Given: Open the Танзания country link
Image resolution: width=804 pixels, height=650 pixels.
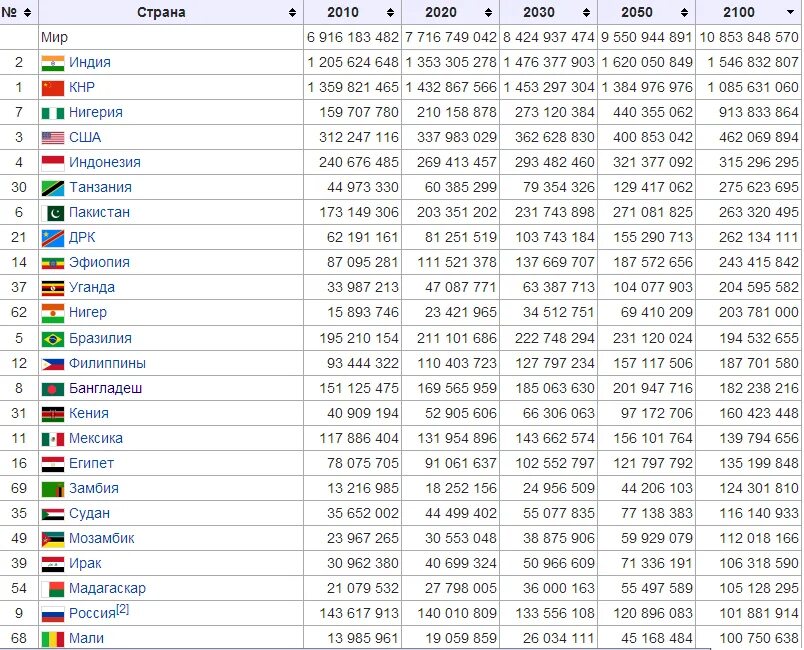Looking at the screenshot, I should point(100,187).
